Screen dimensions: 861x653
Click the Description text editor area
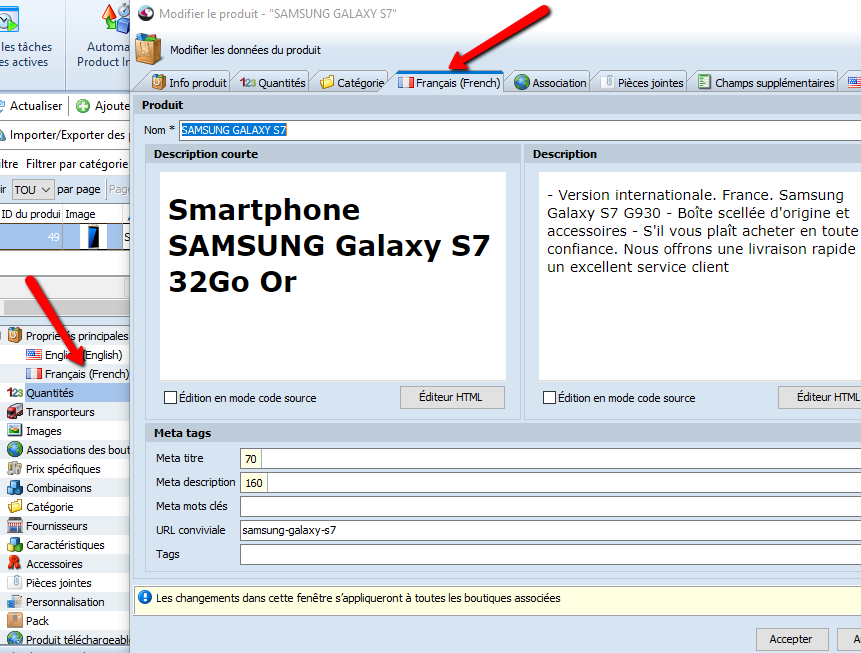pyautogui.click(x=700, y=276)
